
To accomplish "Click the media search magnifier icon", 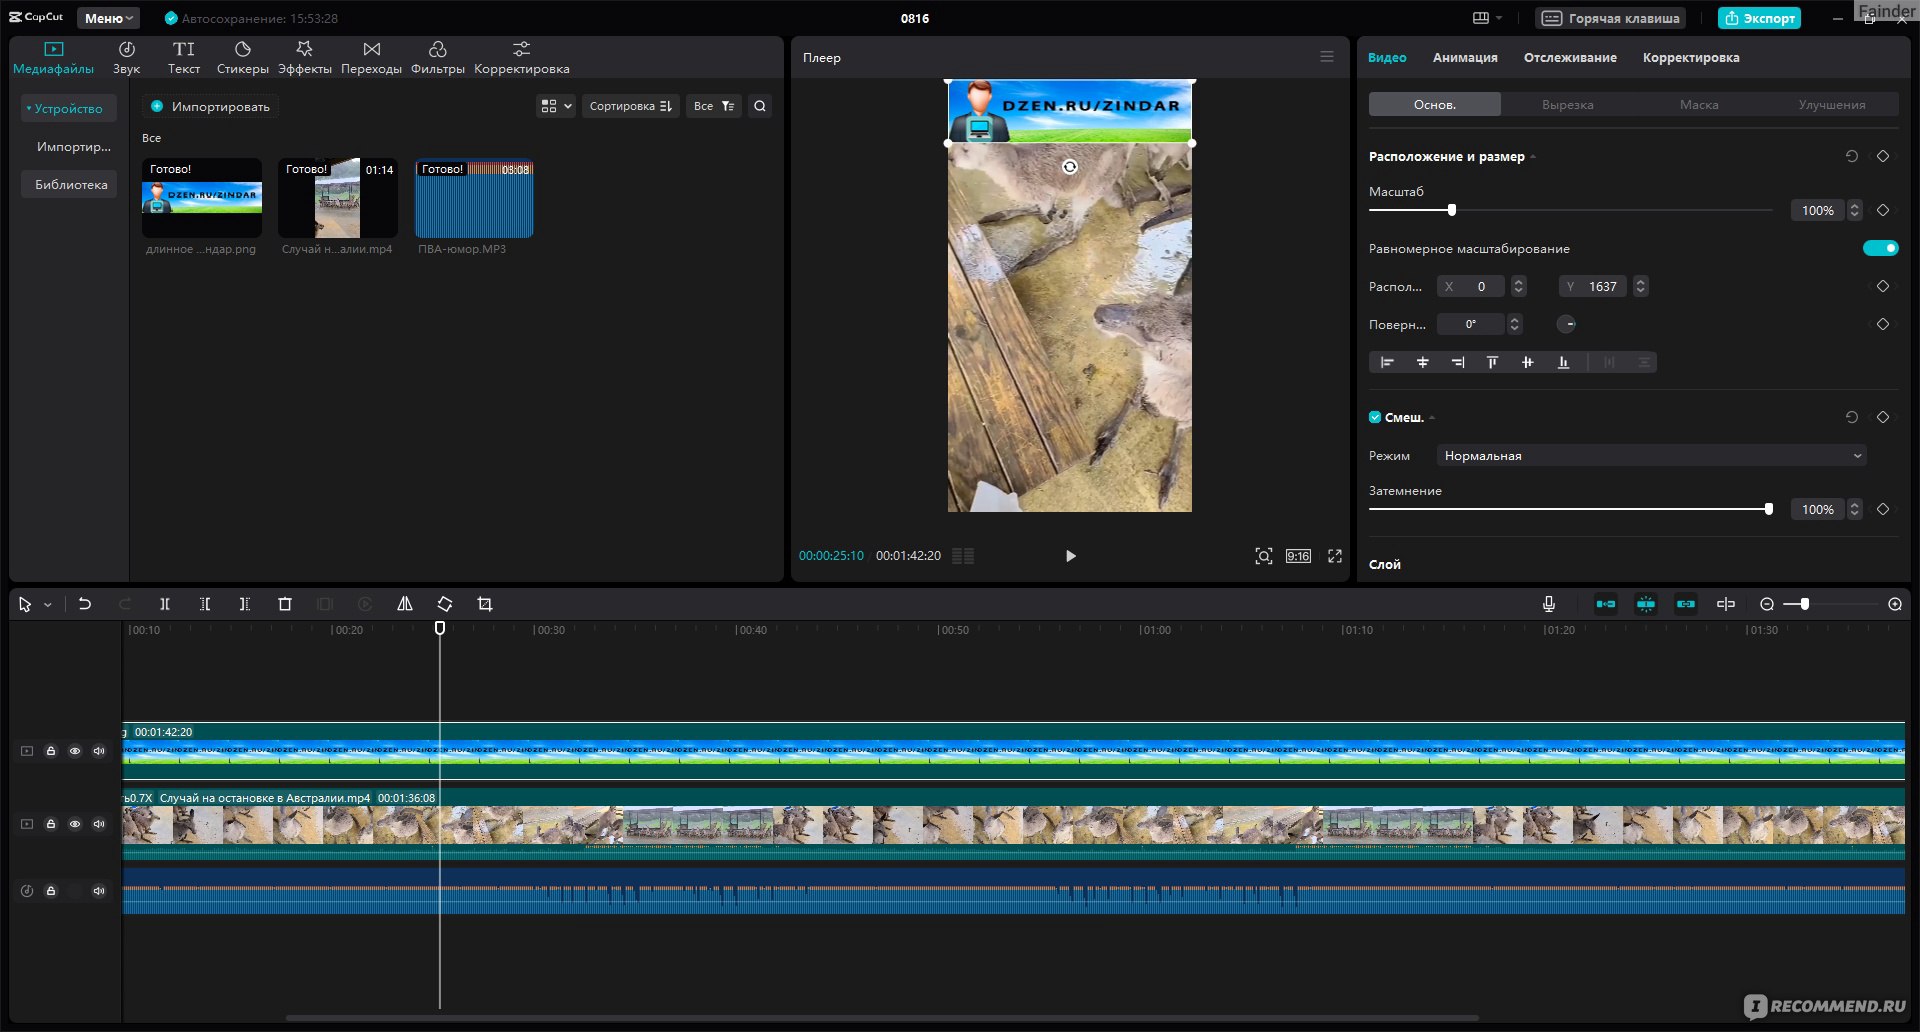I will tap(760, 106).
